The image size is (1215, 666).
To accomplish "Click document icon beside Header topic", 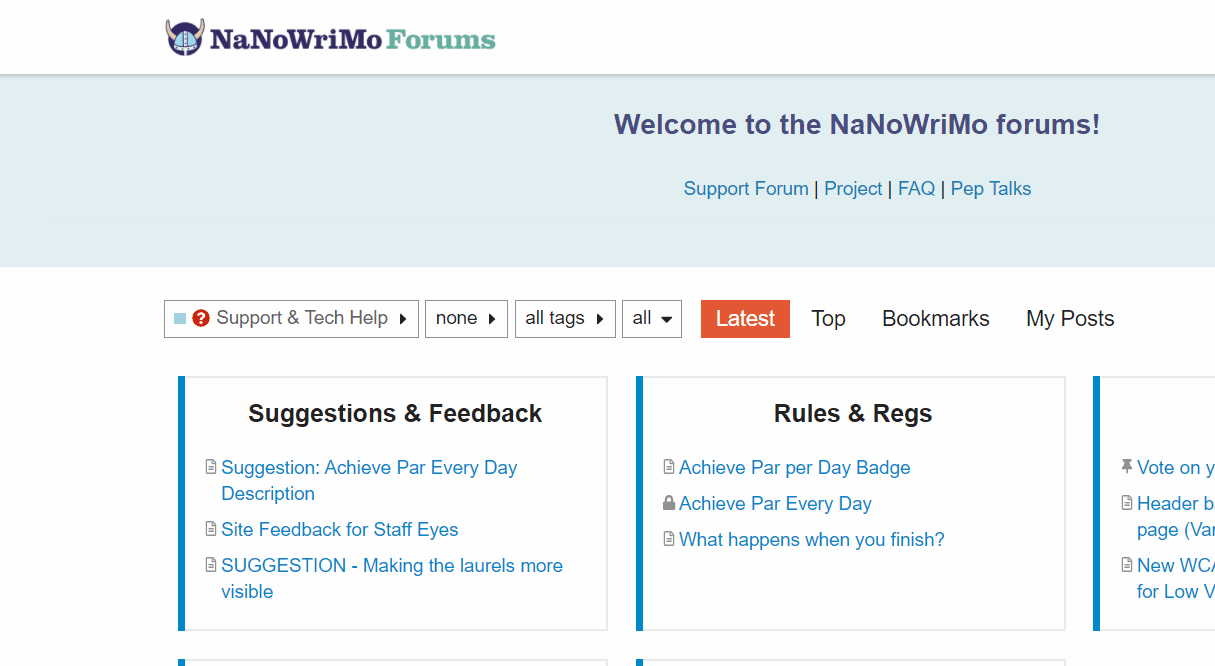I will click(x=1127, y=503).
